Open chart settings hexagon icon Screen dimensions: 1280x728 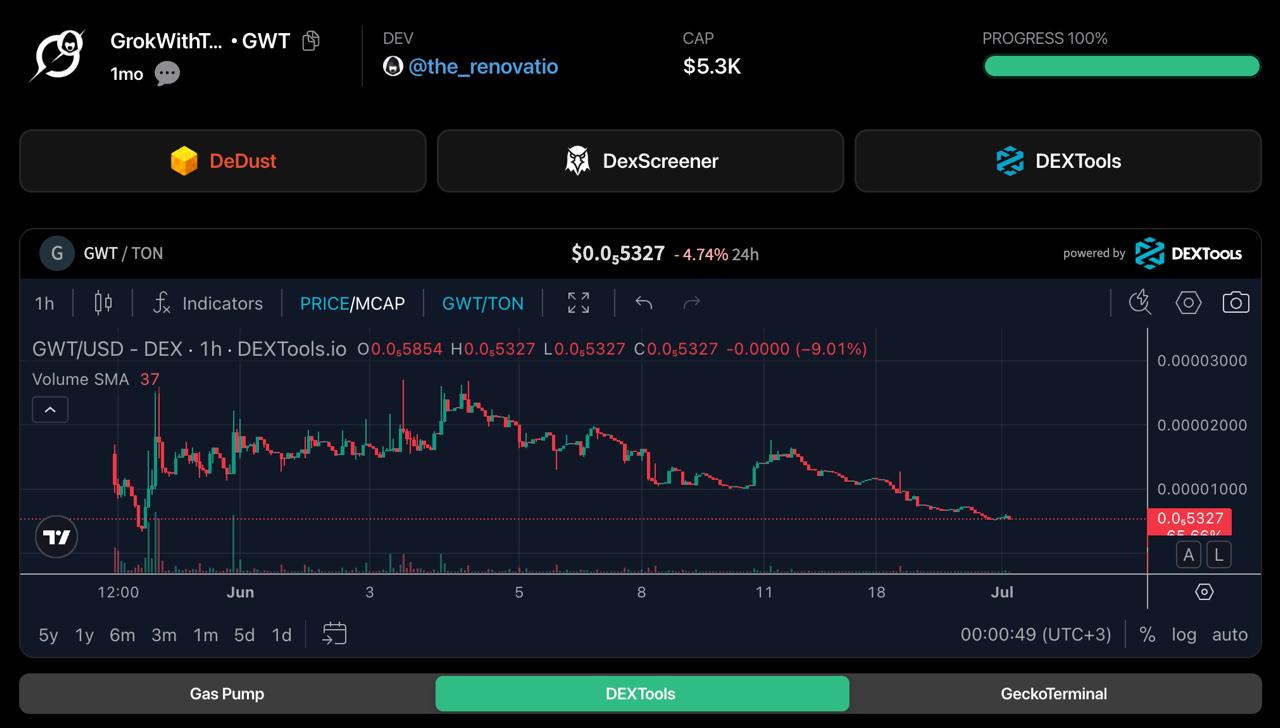pyautogui.click(x=1188, y=302)
